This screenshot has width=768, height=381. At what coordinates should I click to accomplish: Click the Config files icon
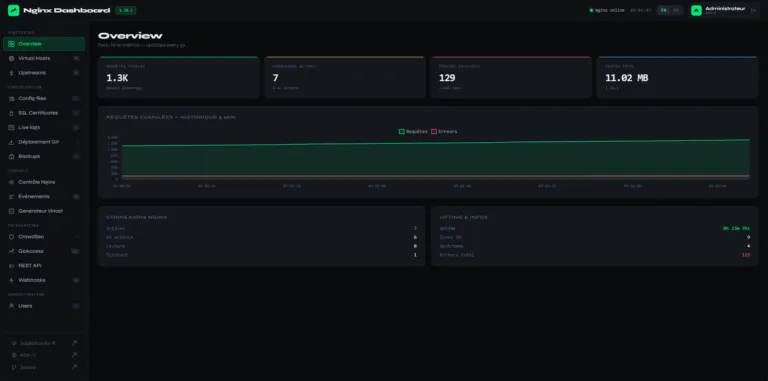pyautogui.click(x=12, y=98)
